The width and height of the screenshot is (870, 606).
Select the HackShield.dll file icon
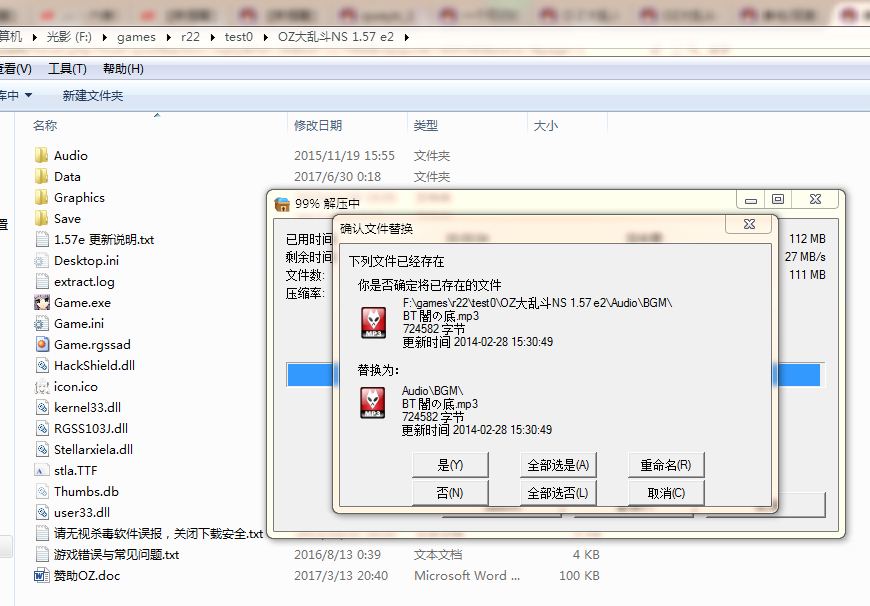[42, 366]
